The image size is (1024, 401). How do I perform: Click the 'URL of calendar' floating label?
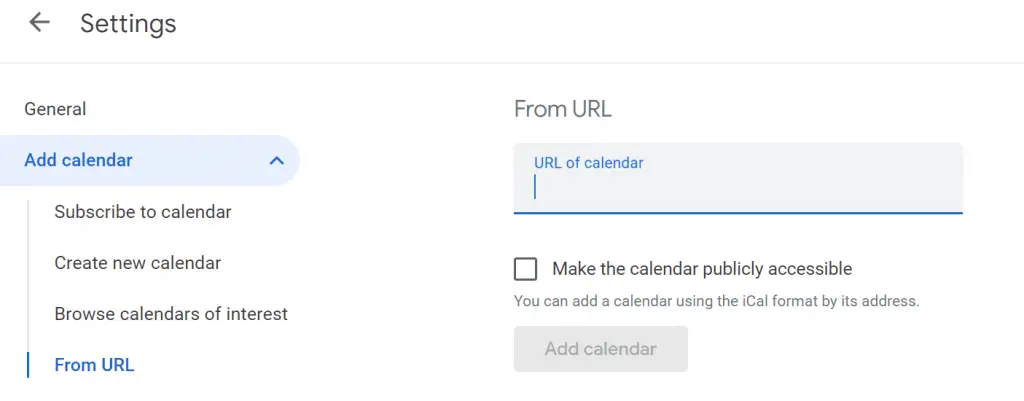(589, 162)
